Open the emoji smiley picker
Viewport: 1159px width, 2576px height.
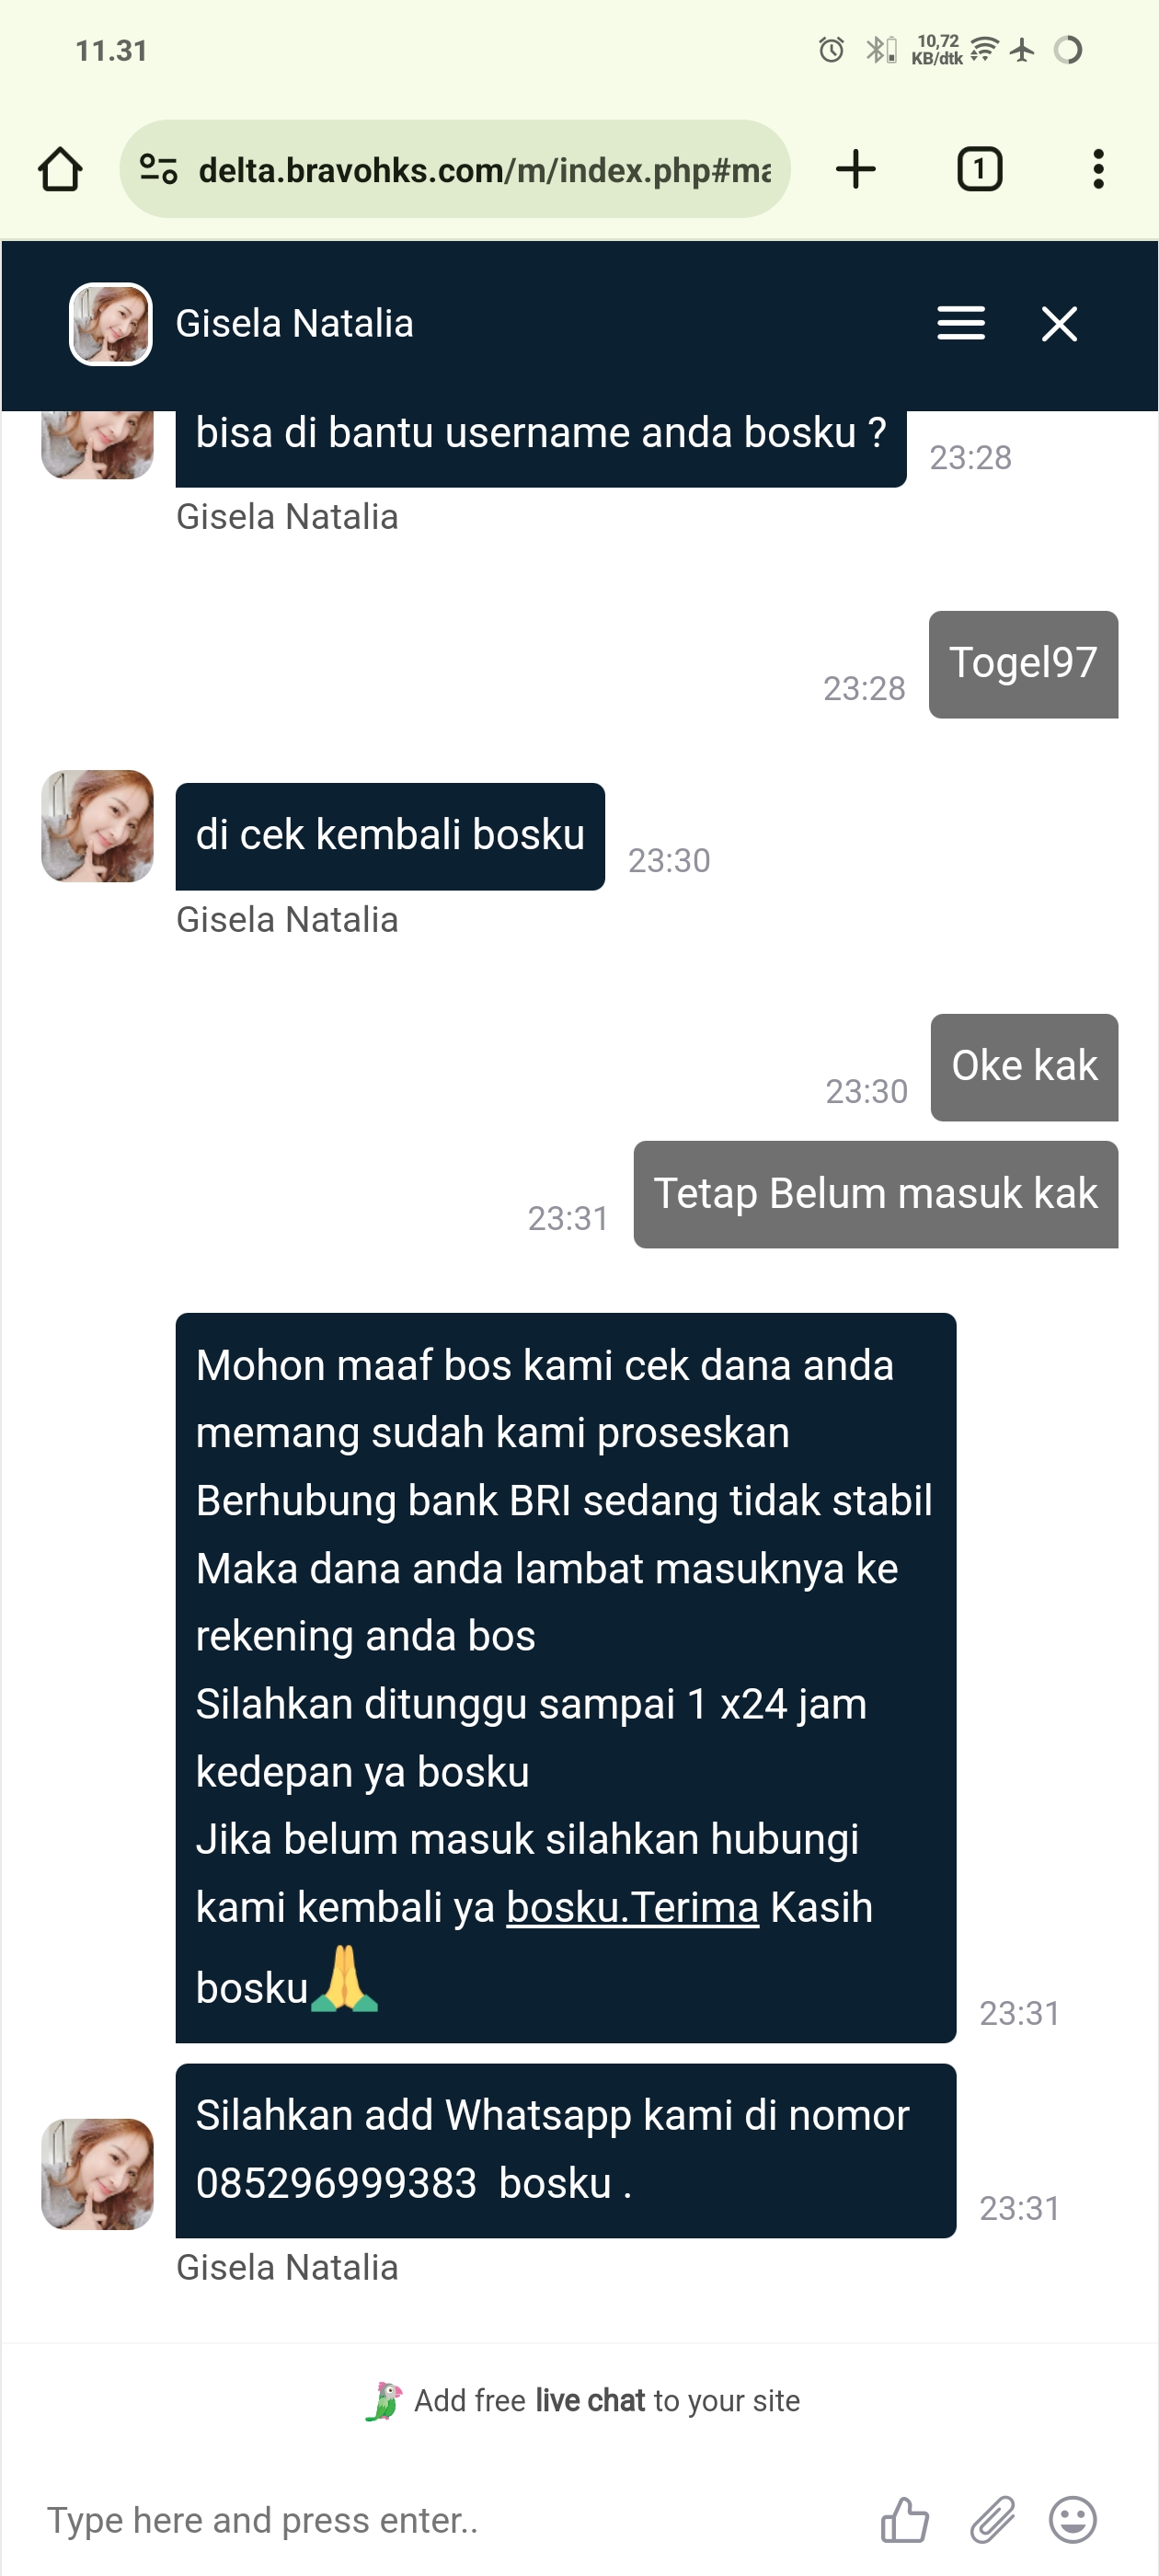1073,2519
